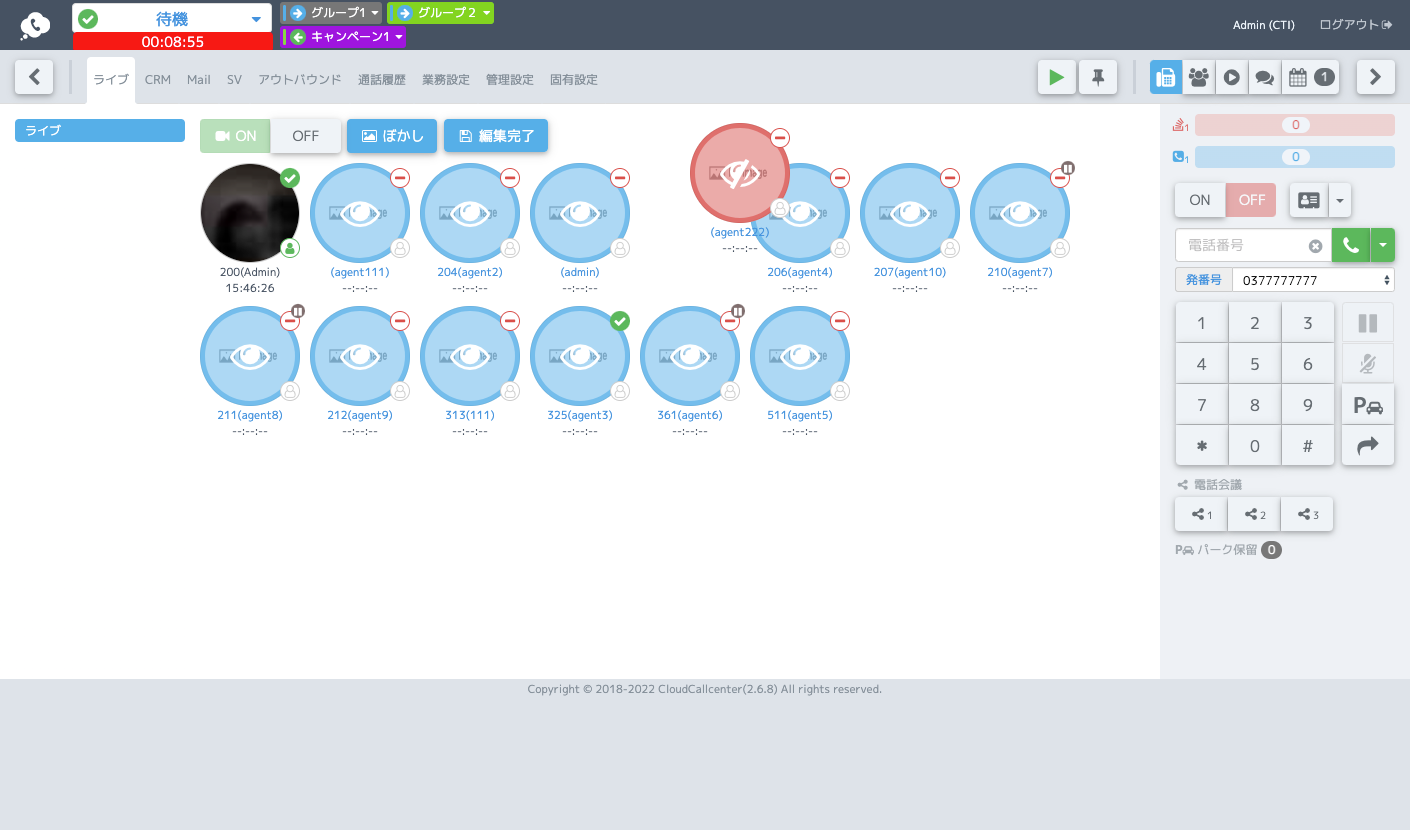Click the call transfer arrow icon
1410x830 pixels.
[1368, 446]
